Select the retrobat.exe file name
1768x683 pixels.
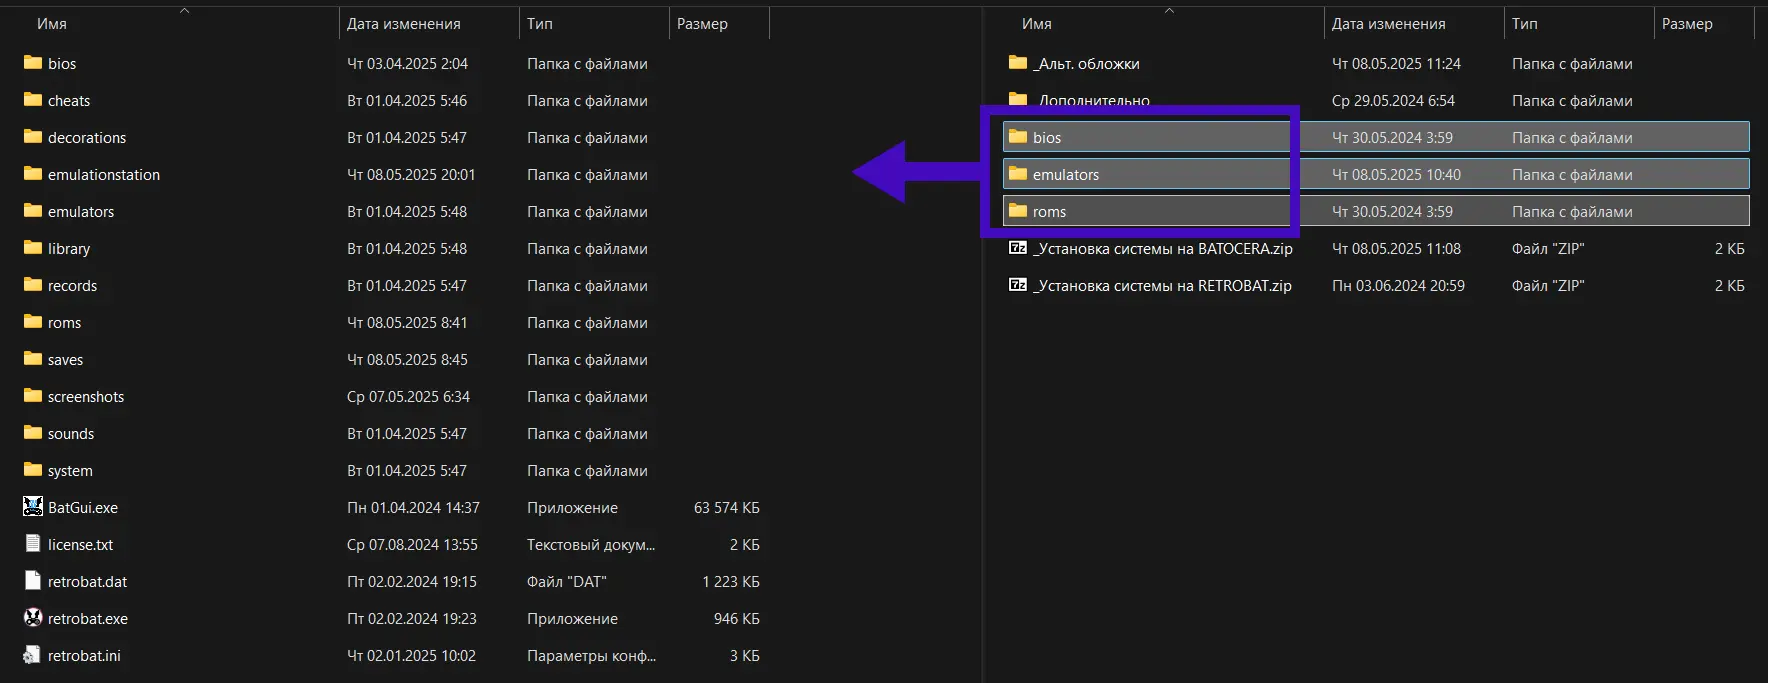88,618
